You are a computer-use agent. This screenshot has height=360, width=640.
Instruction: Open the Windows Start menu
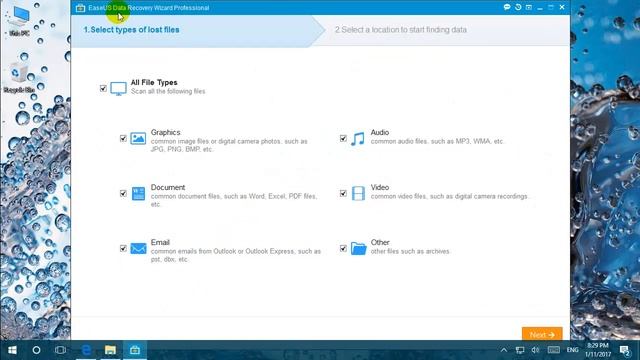pyautogui.click(x=12, y=350)
